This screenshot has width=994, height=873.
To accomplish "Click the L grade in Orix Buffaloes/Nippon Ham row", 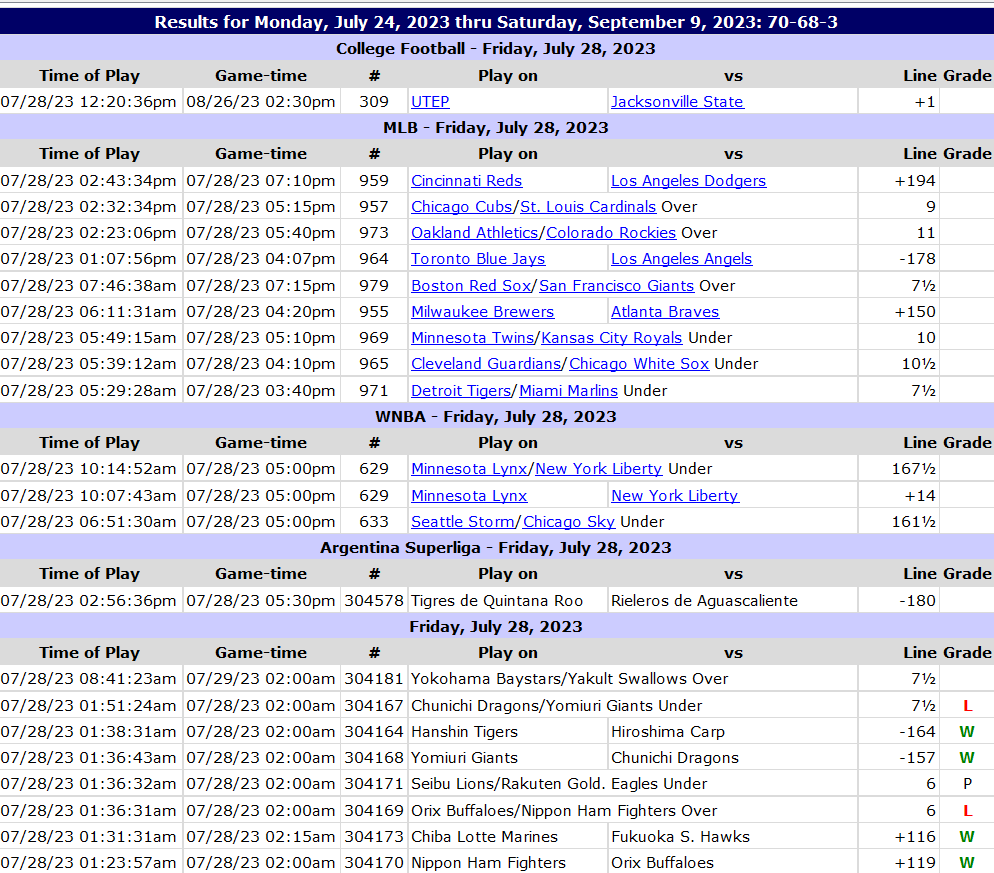I will pyautogui.click(x=967, y=811).
